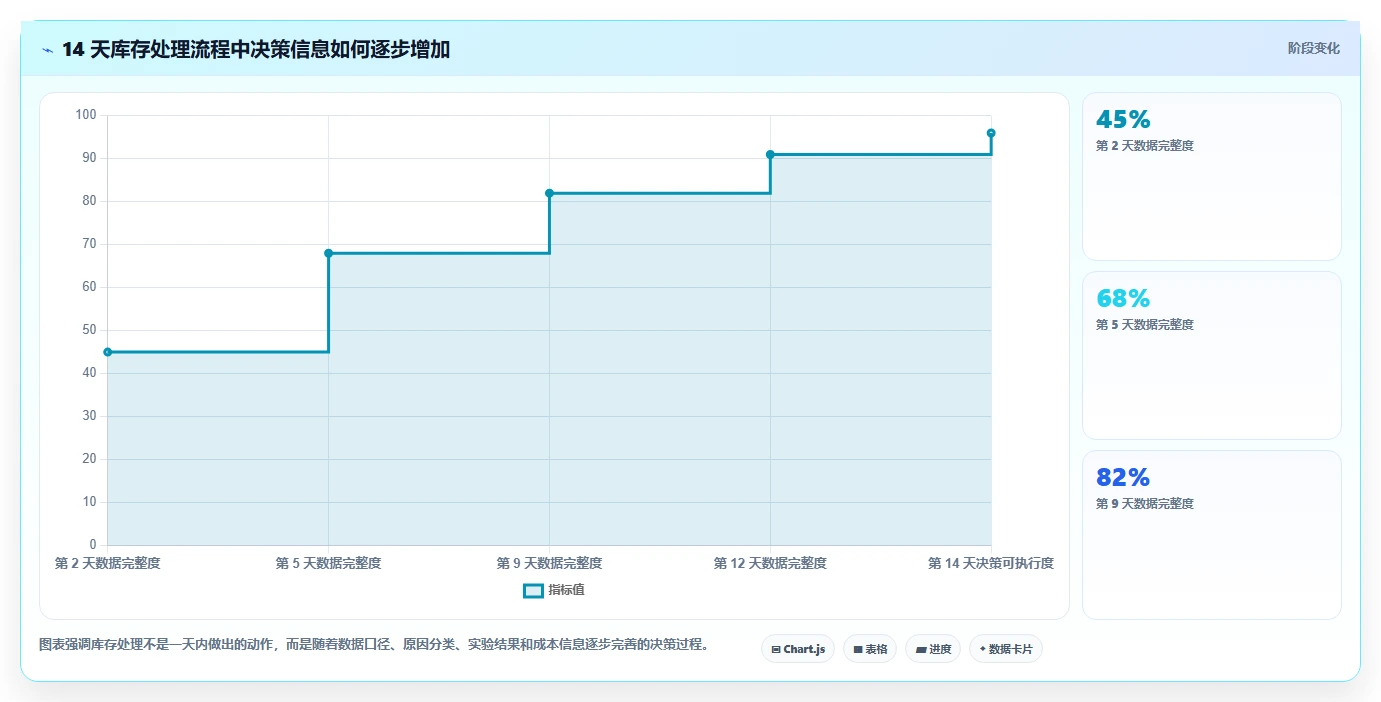
Task: Click the 进度 tag icon
Action: tap(921, 650)
